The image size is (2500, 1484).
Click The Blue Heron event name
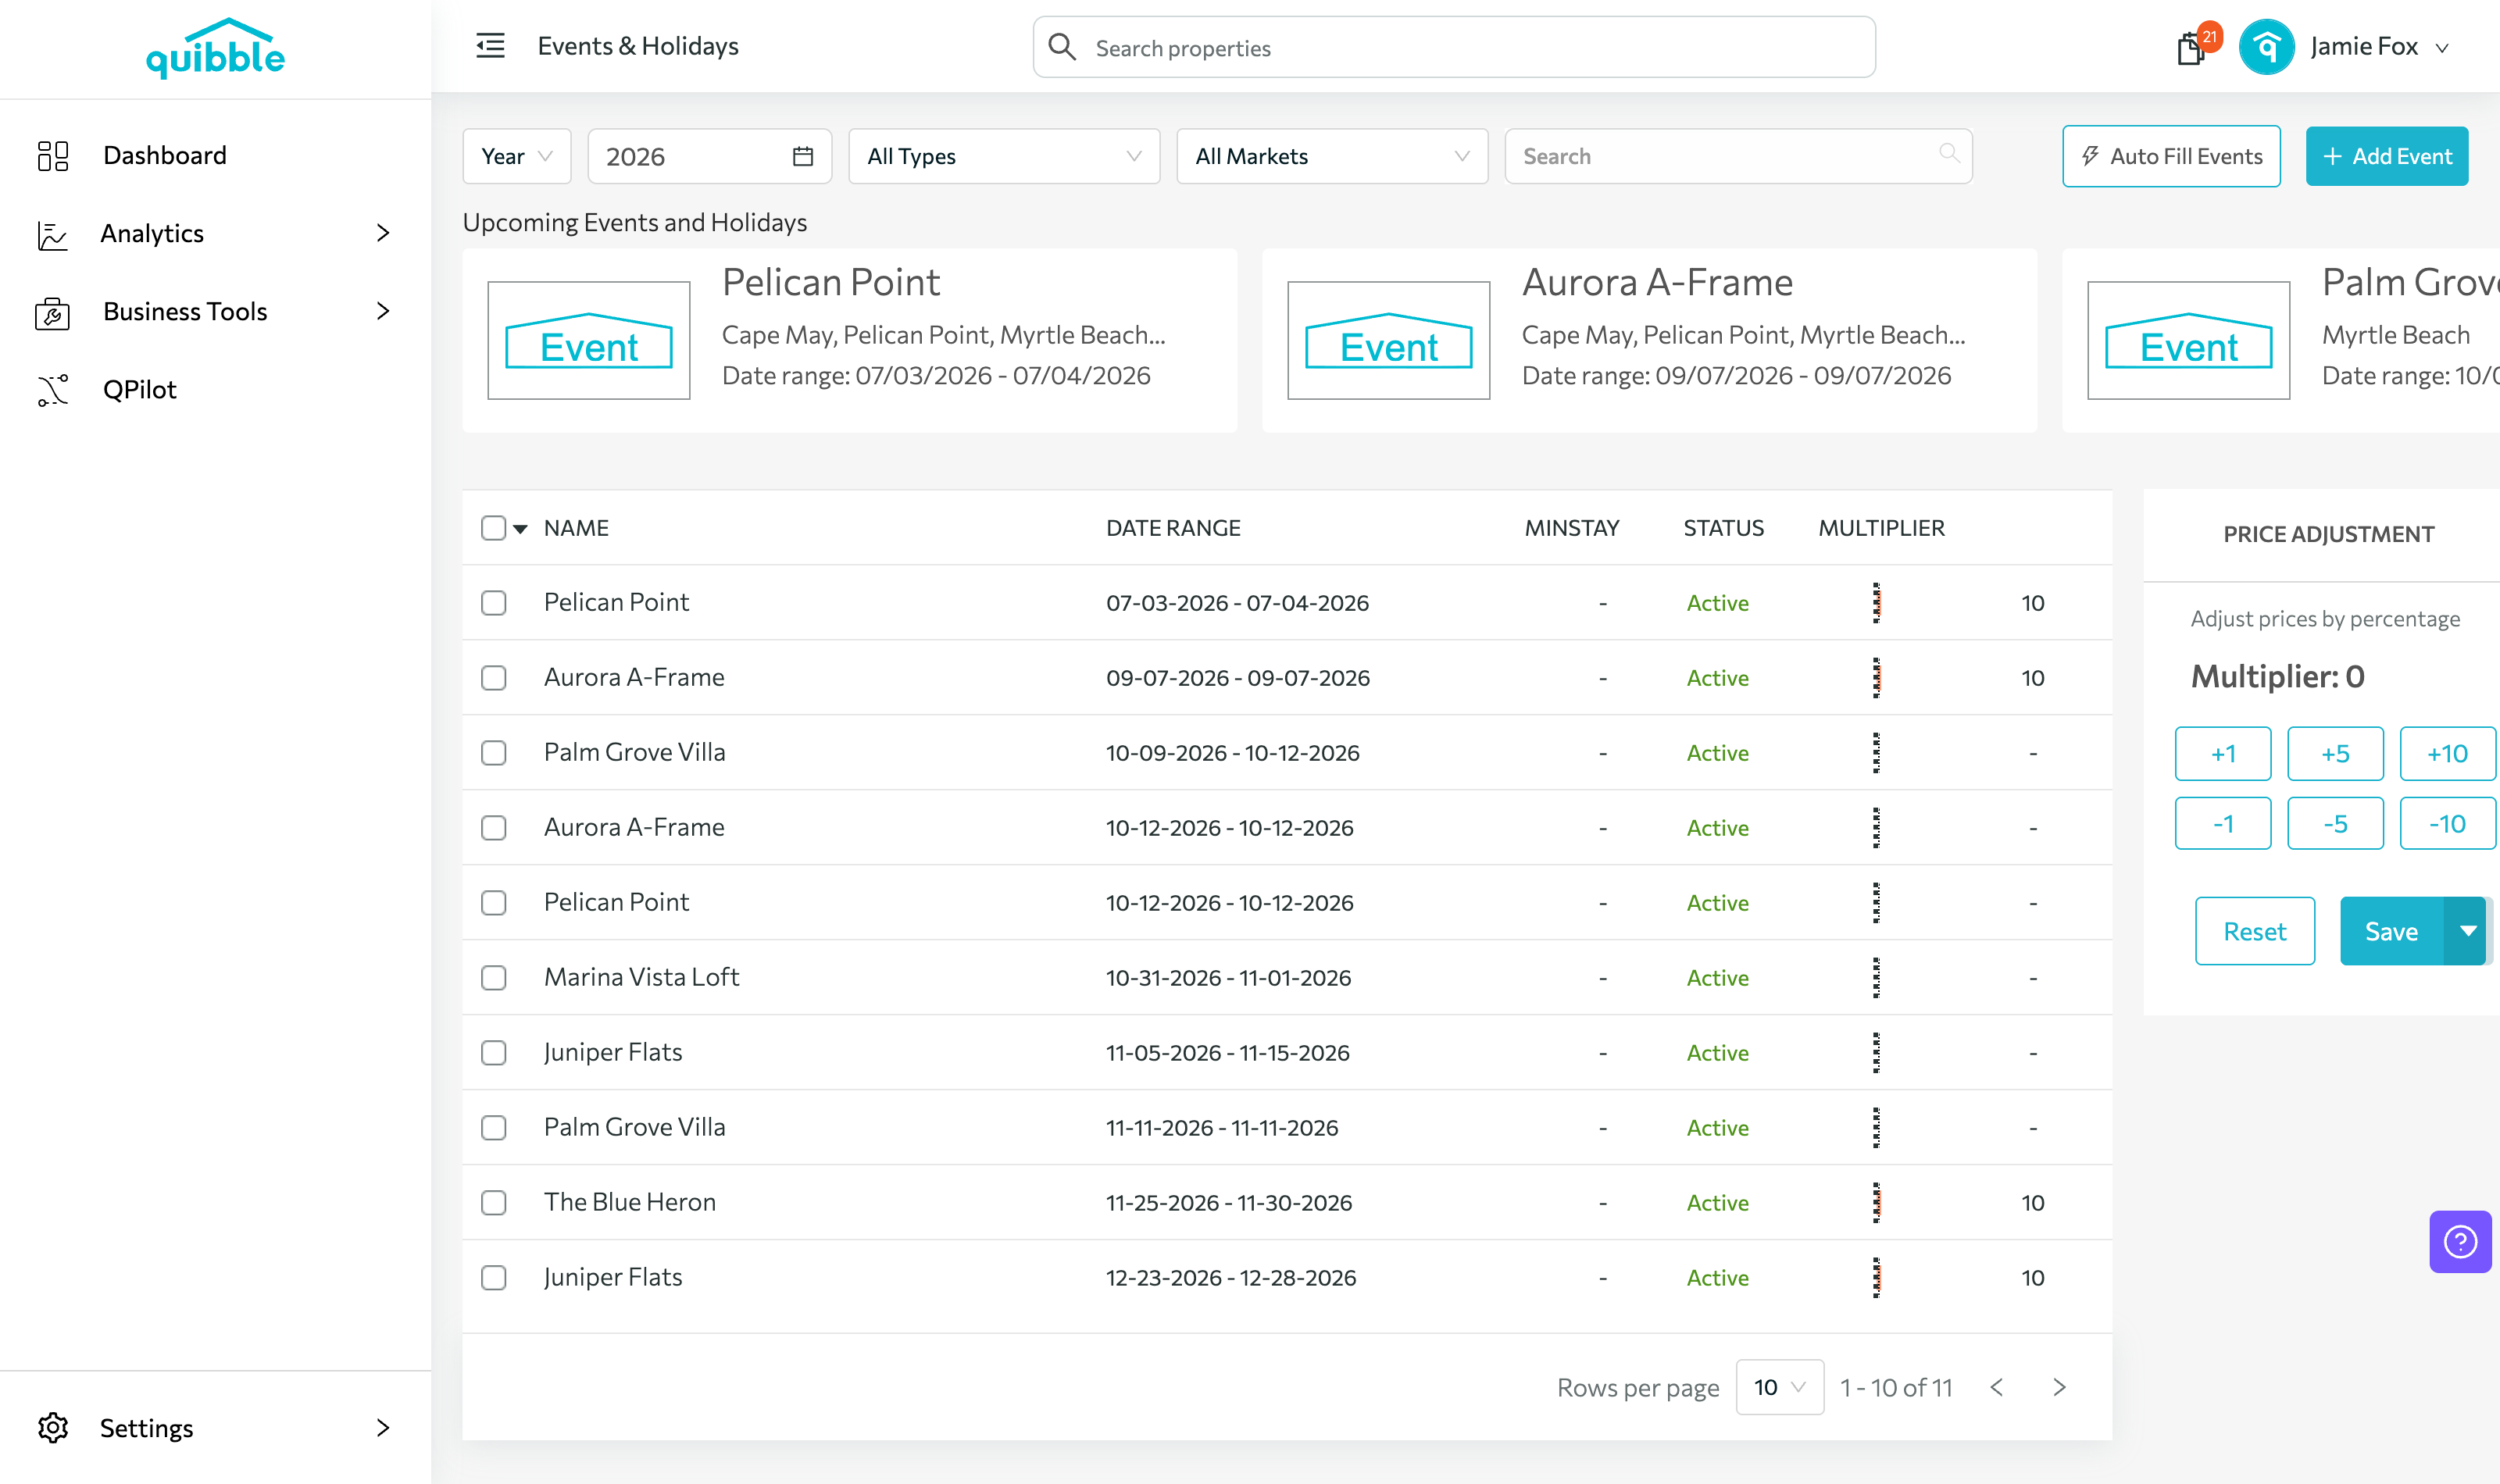(630, 1202)
